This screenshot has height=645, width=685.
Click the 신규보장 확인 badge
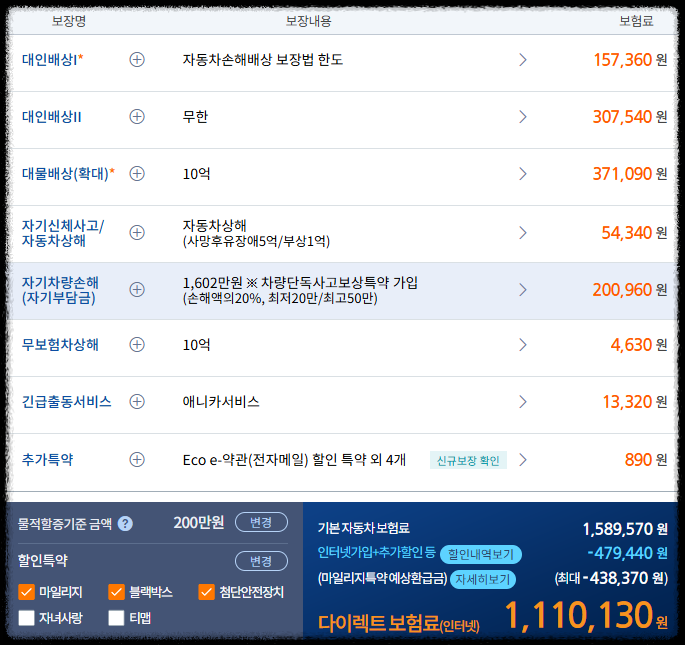(x=468, y=460)
